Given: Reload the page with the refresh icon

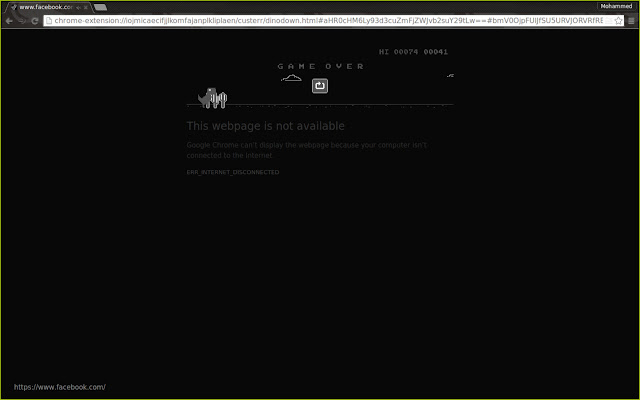Looking at the screenshot, I should point(35,21).
